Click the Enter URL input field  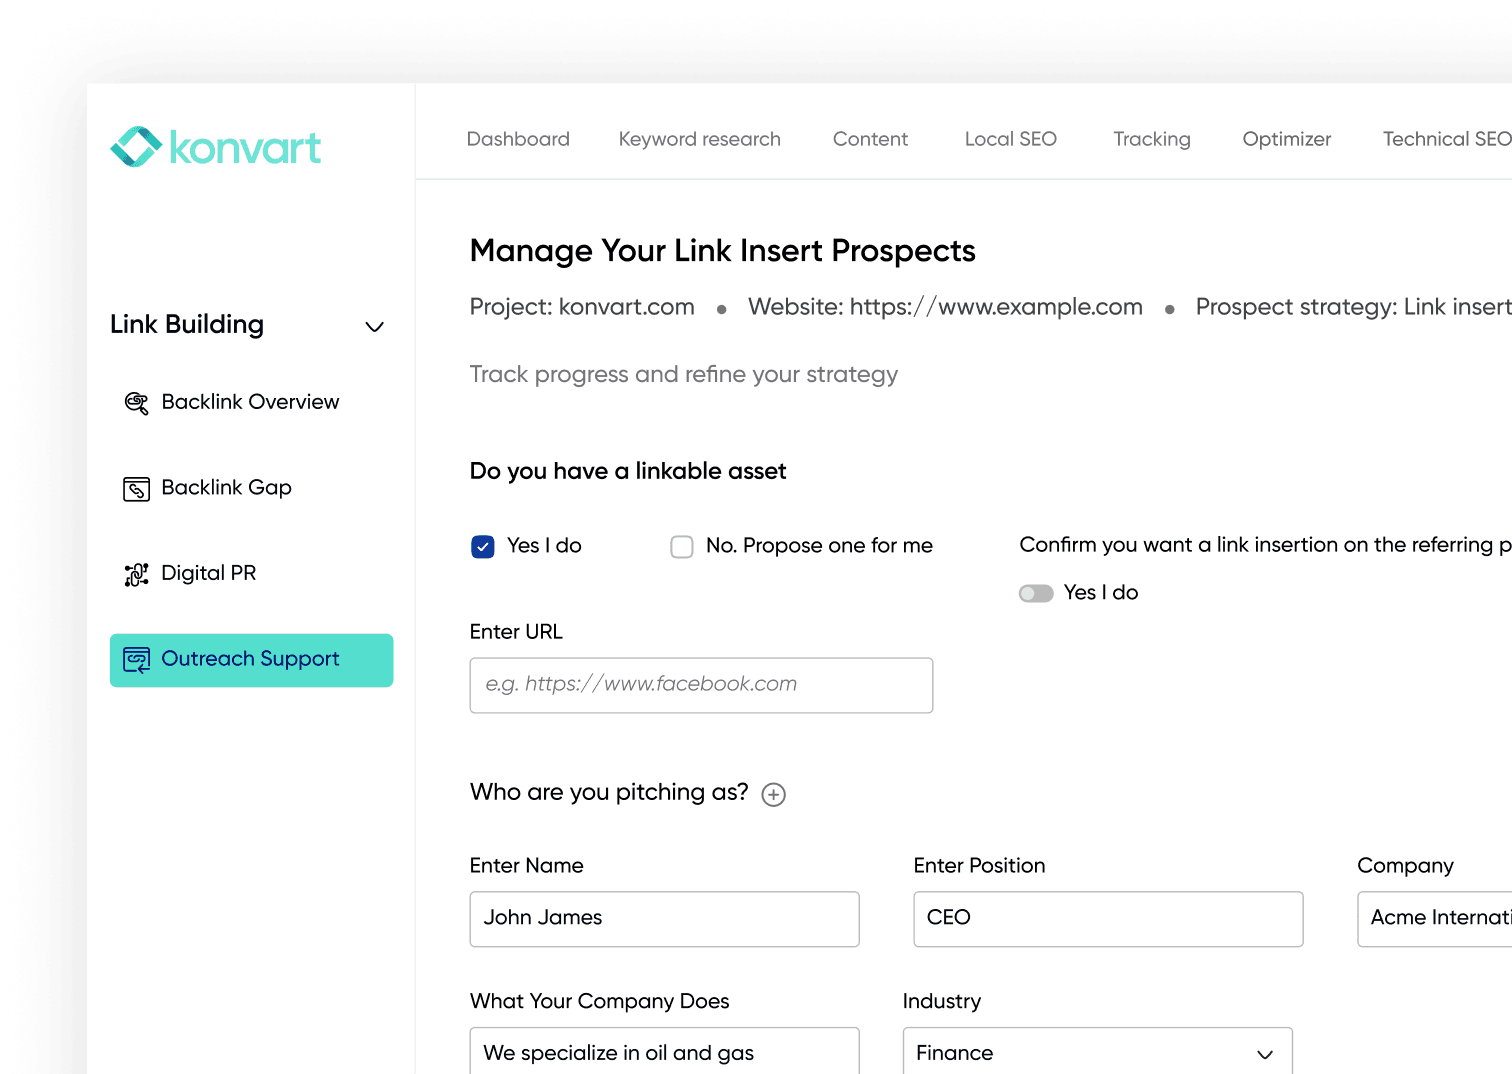coord(701,685)
